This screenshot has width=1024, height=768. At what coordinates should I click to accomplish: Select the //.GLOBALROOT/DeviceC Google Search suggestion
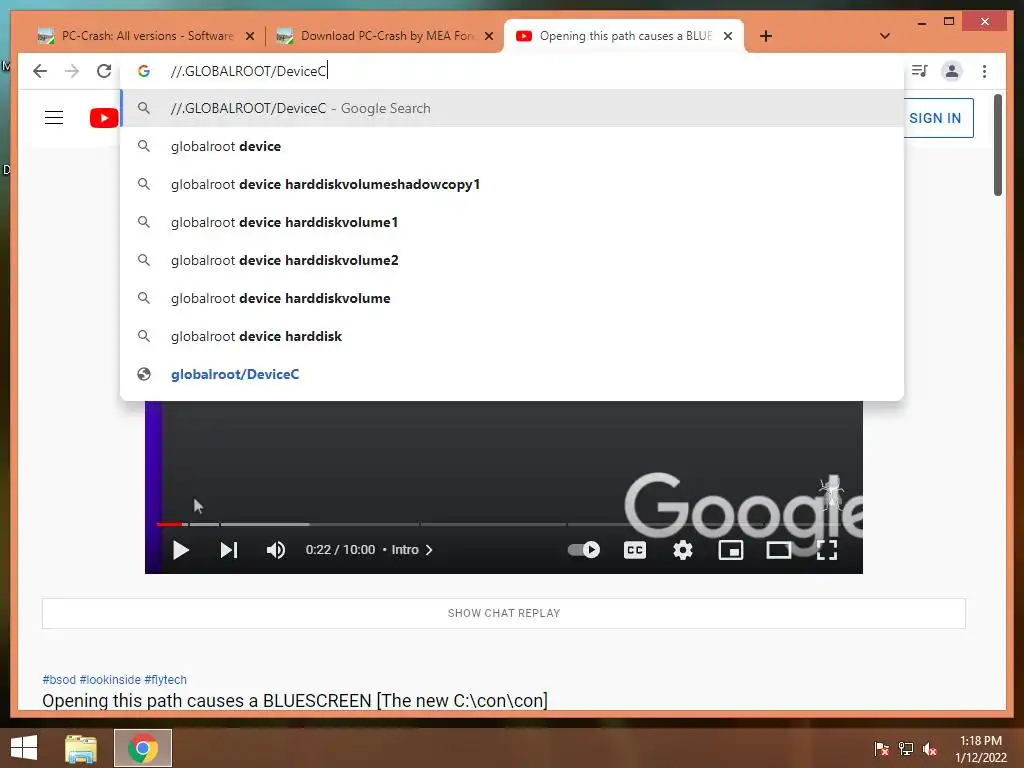[512, 108]
